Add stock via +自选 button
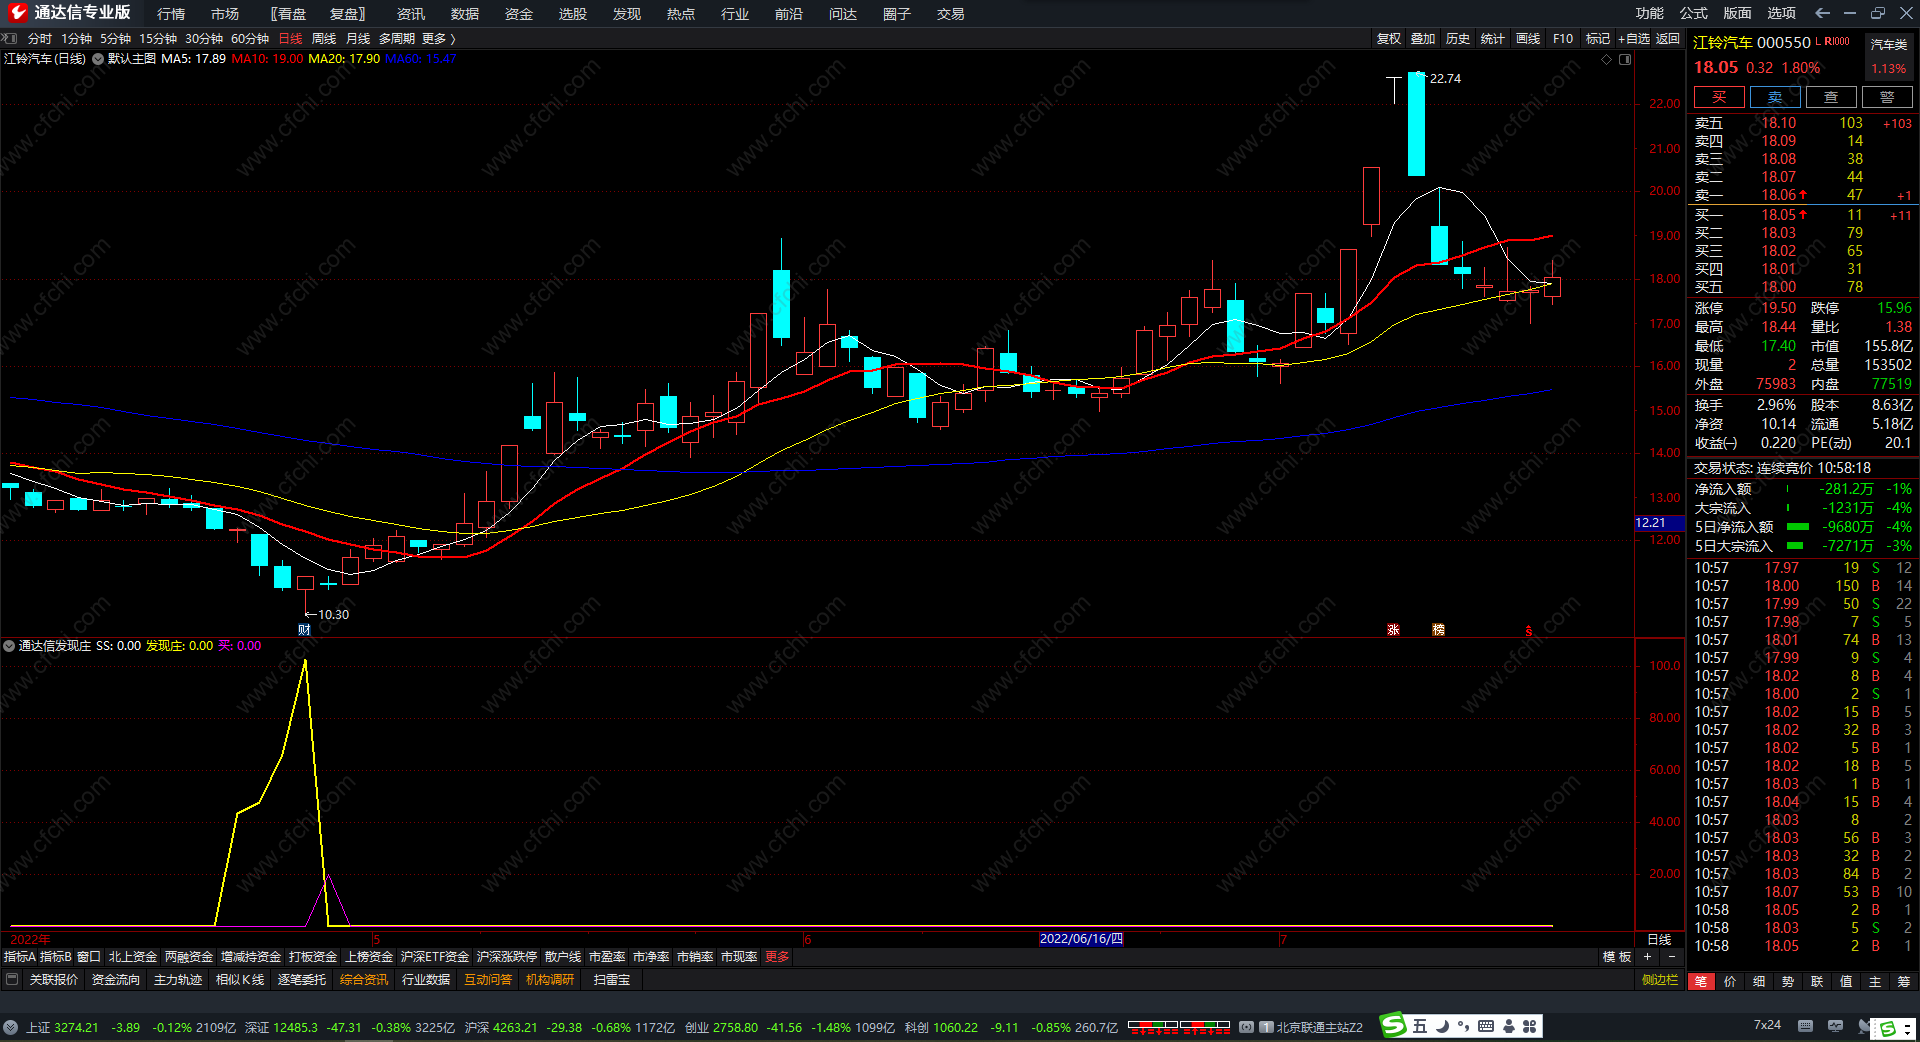The image size is (1920, 1042). [1634, 38]
